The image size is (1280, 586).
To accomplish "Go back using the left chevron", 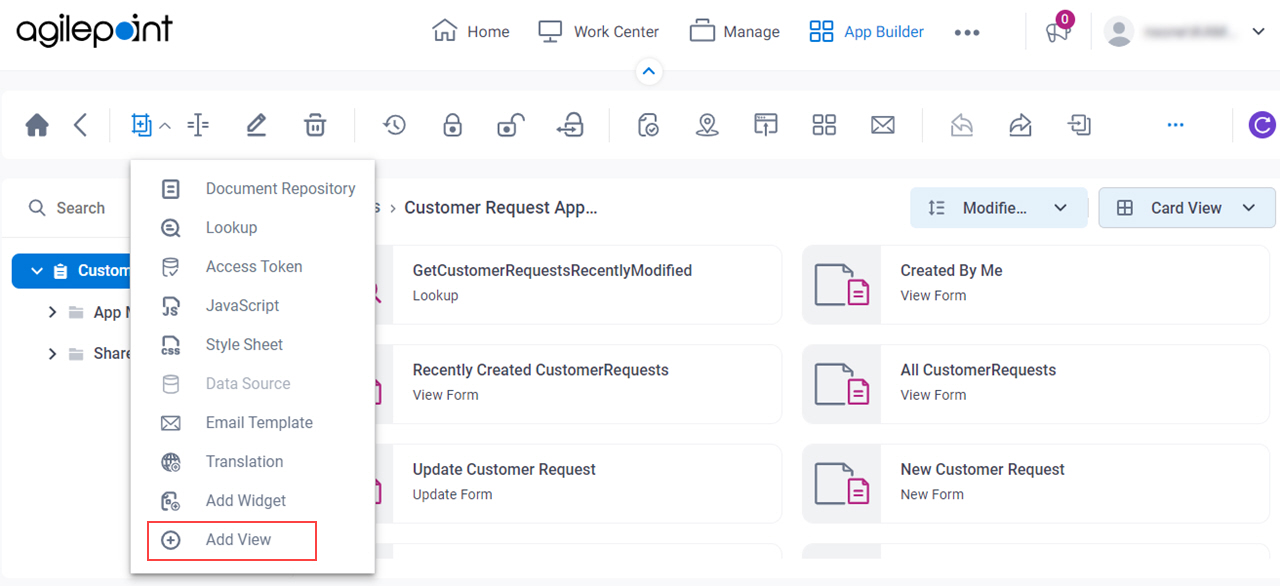I will tap(81, 125).
